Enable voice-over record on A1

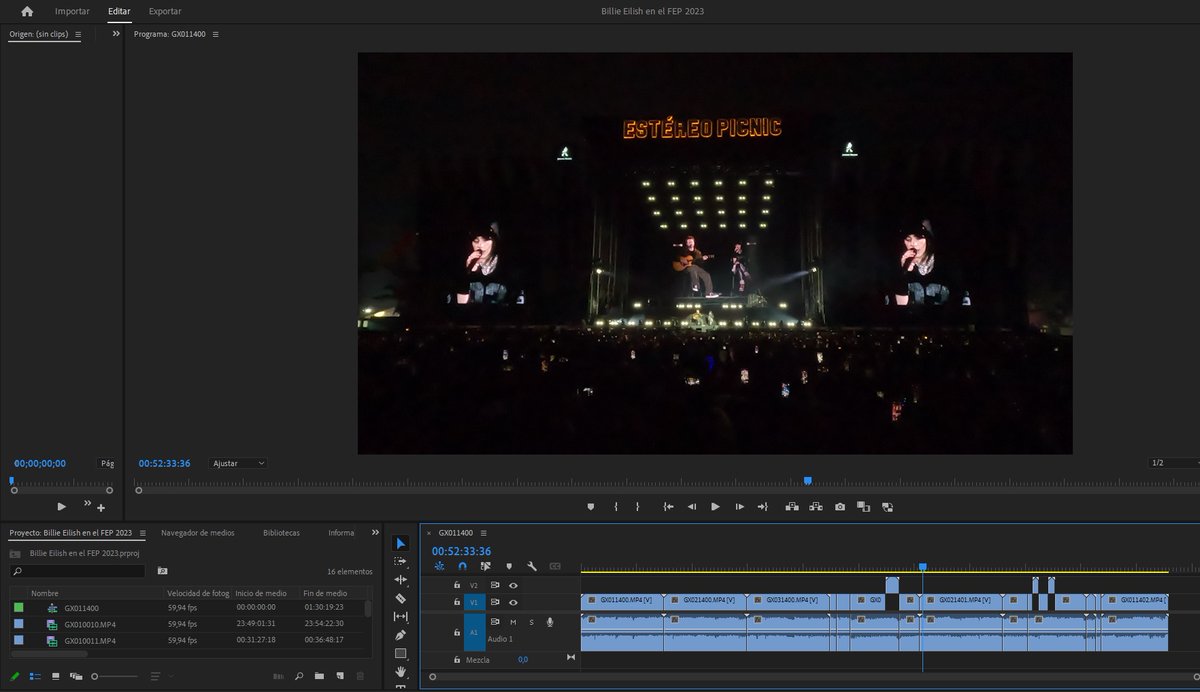[550, 622]
